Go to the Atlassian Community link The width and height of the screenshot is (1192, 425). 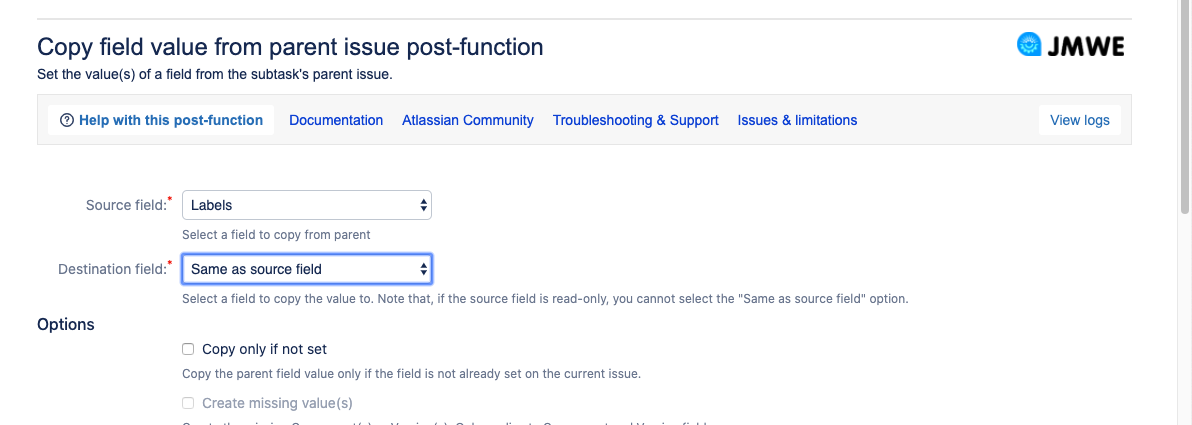(468, 120)
